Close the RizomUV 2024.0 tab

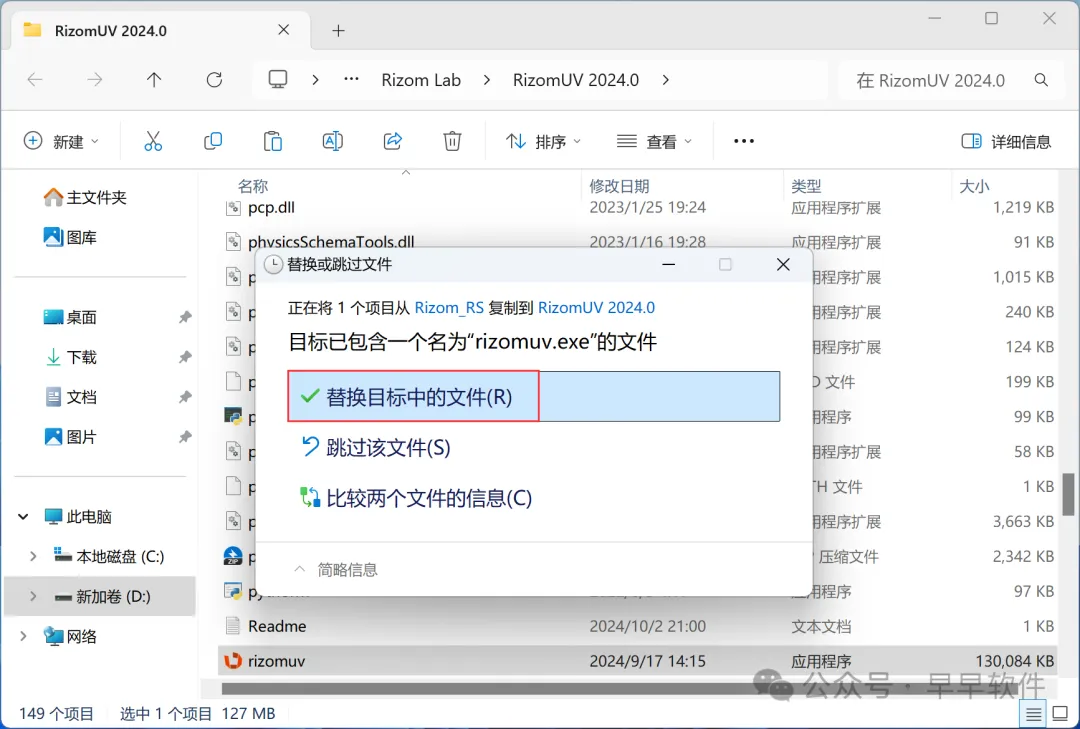284,30
